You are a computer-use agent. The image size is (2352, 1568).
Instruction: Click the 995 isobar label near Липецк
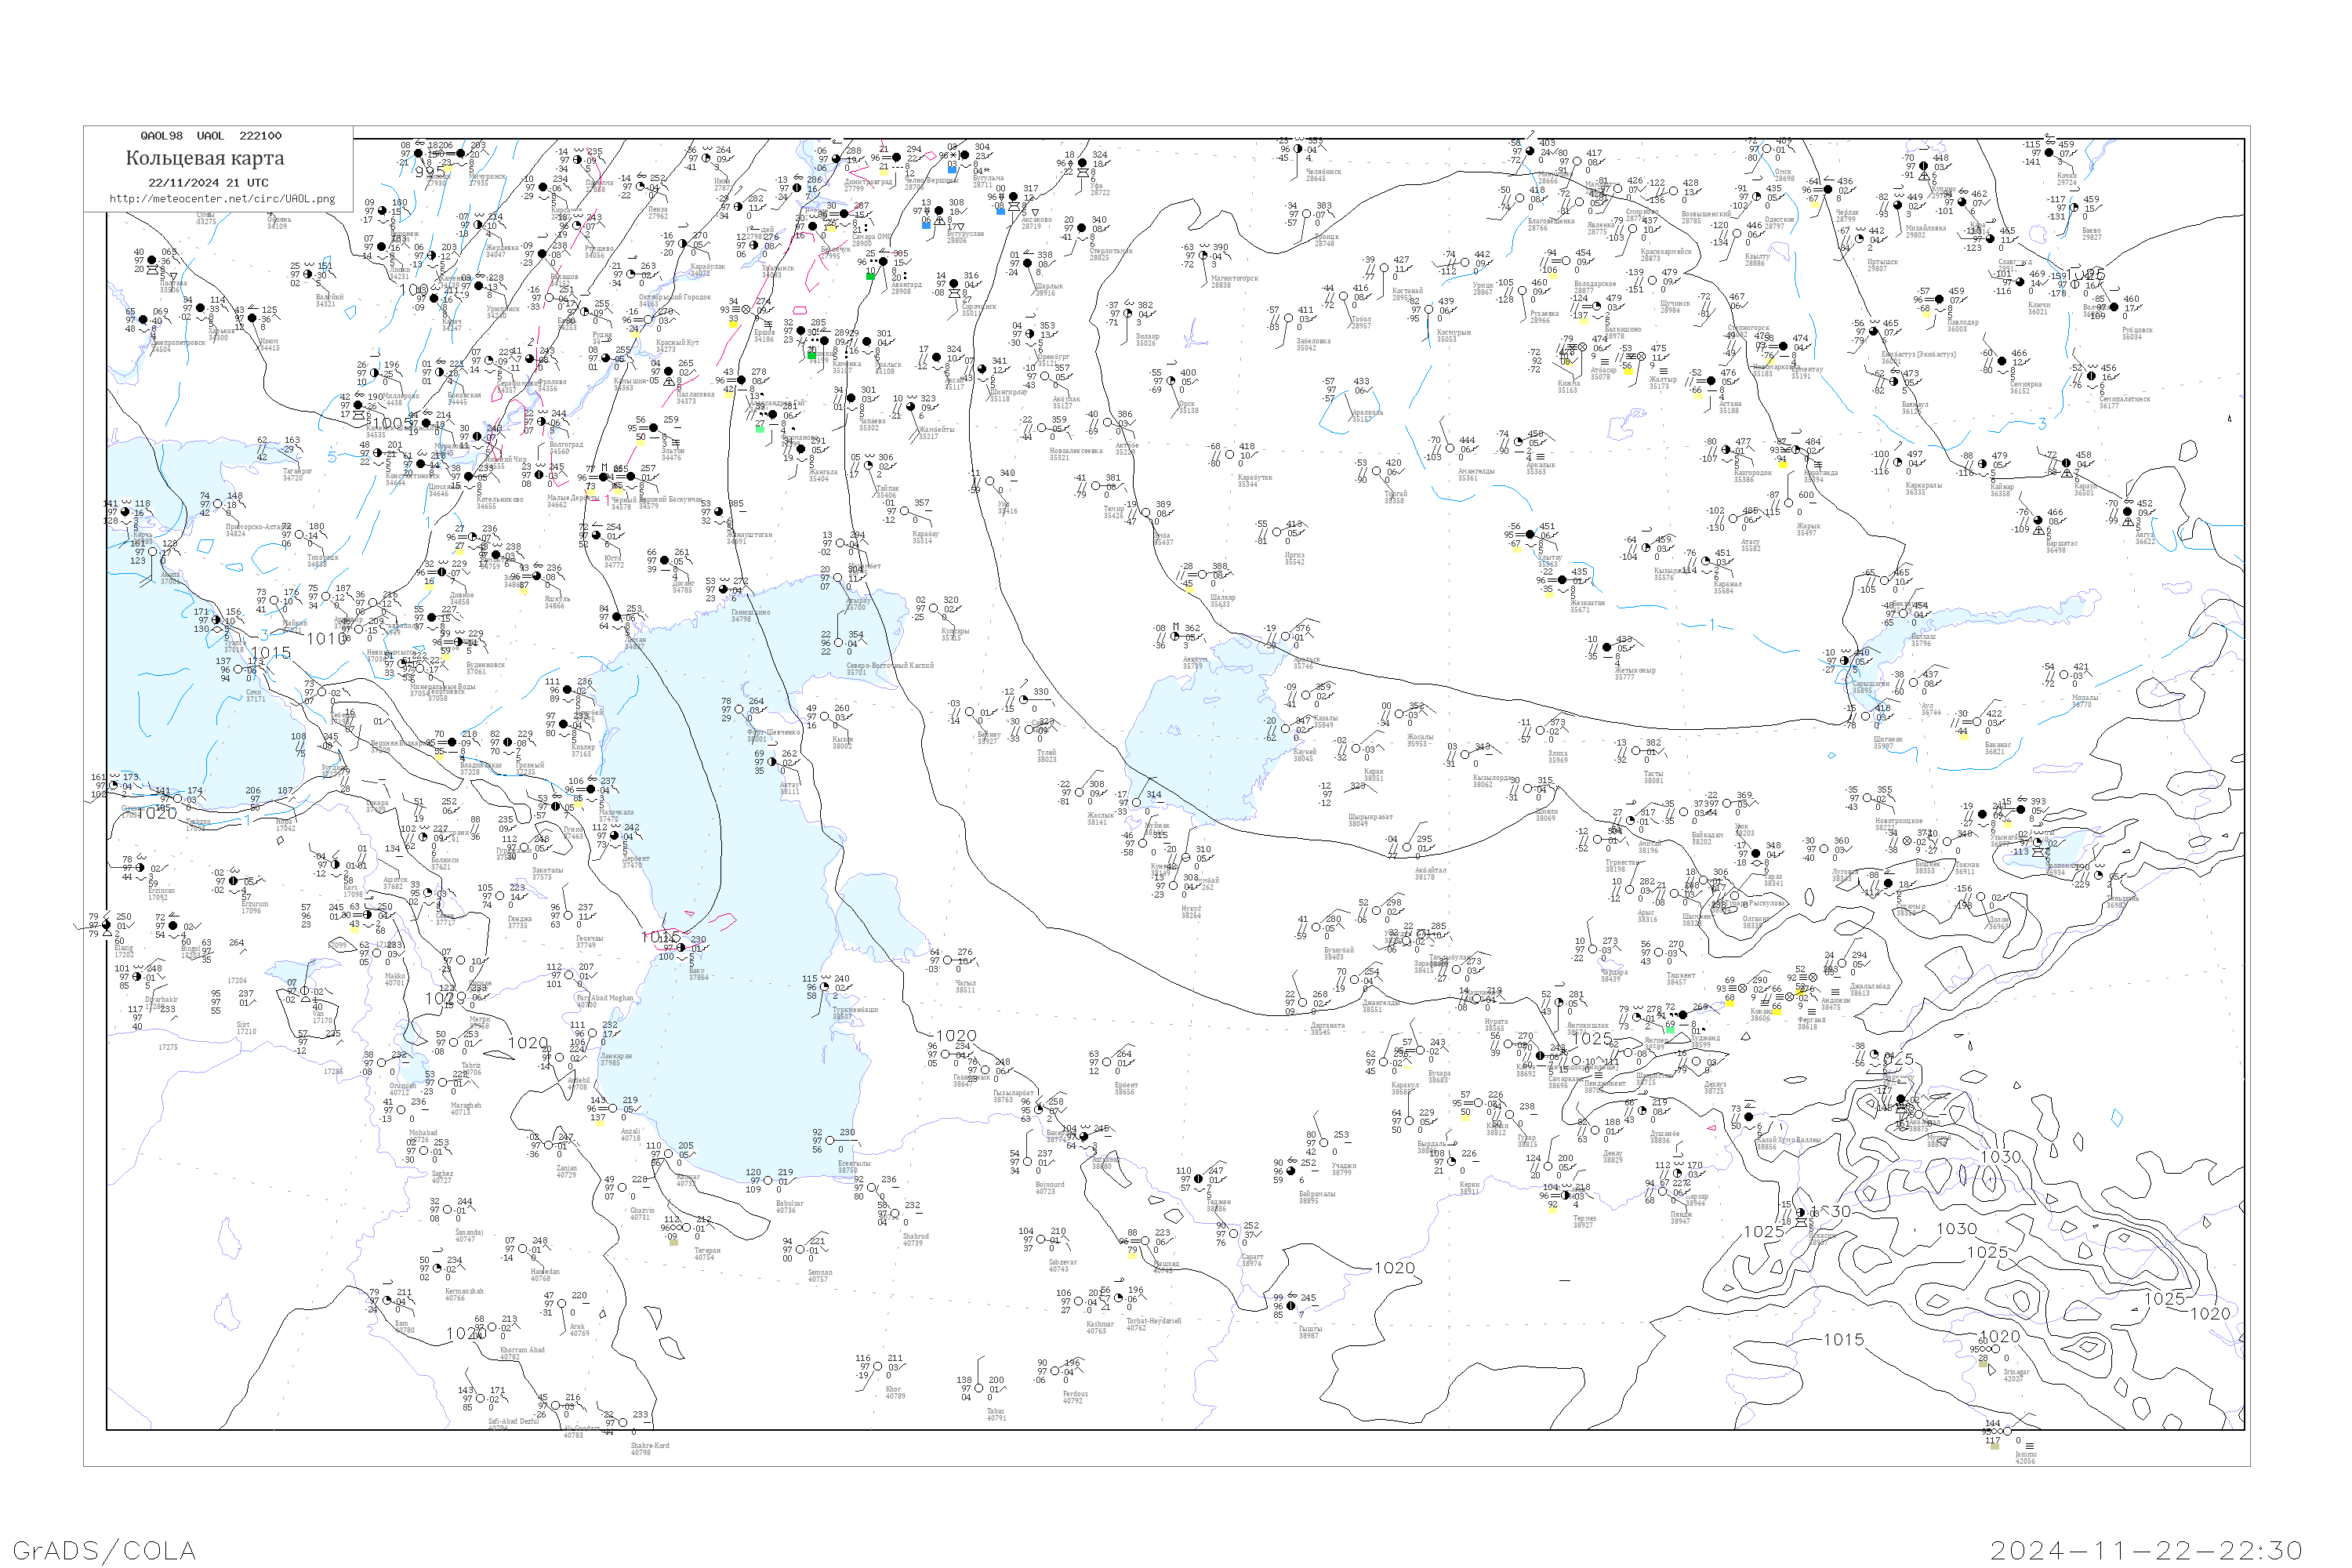429,172
